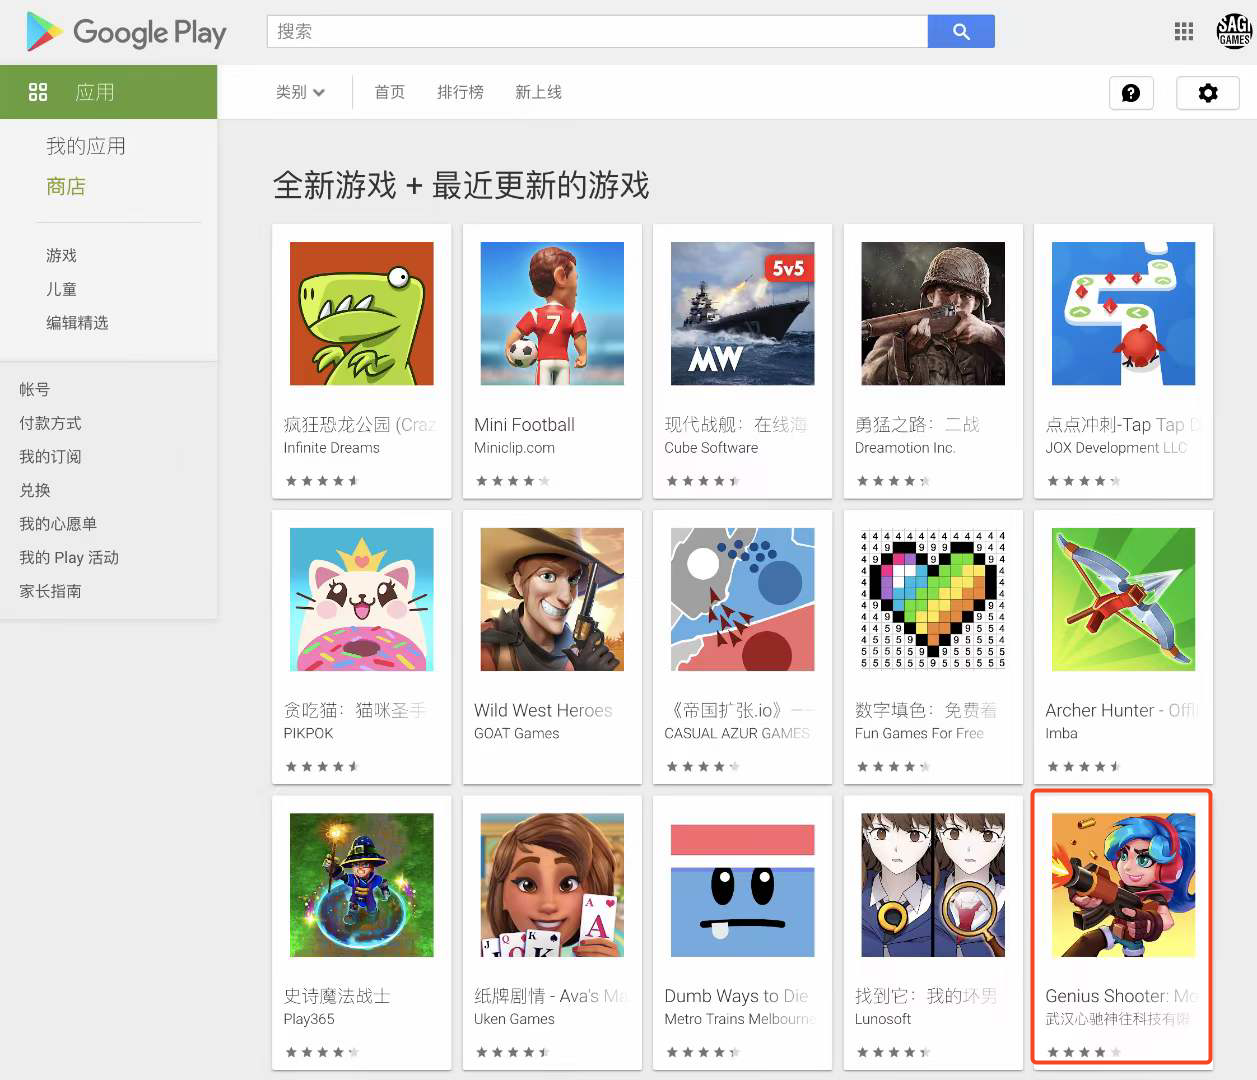Open the 数字填色 pixel heart icon

click(933, 599)
